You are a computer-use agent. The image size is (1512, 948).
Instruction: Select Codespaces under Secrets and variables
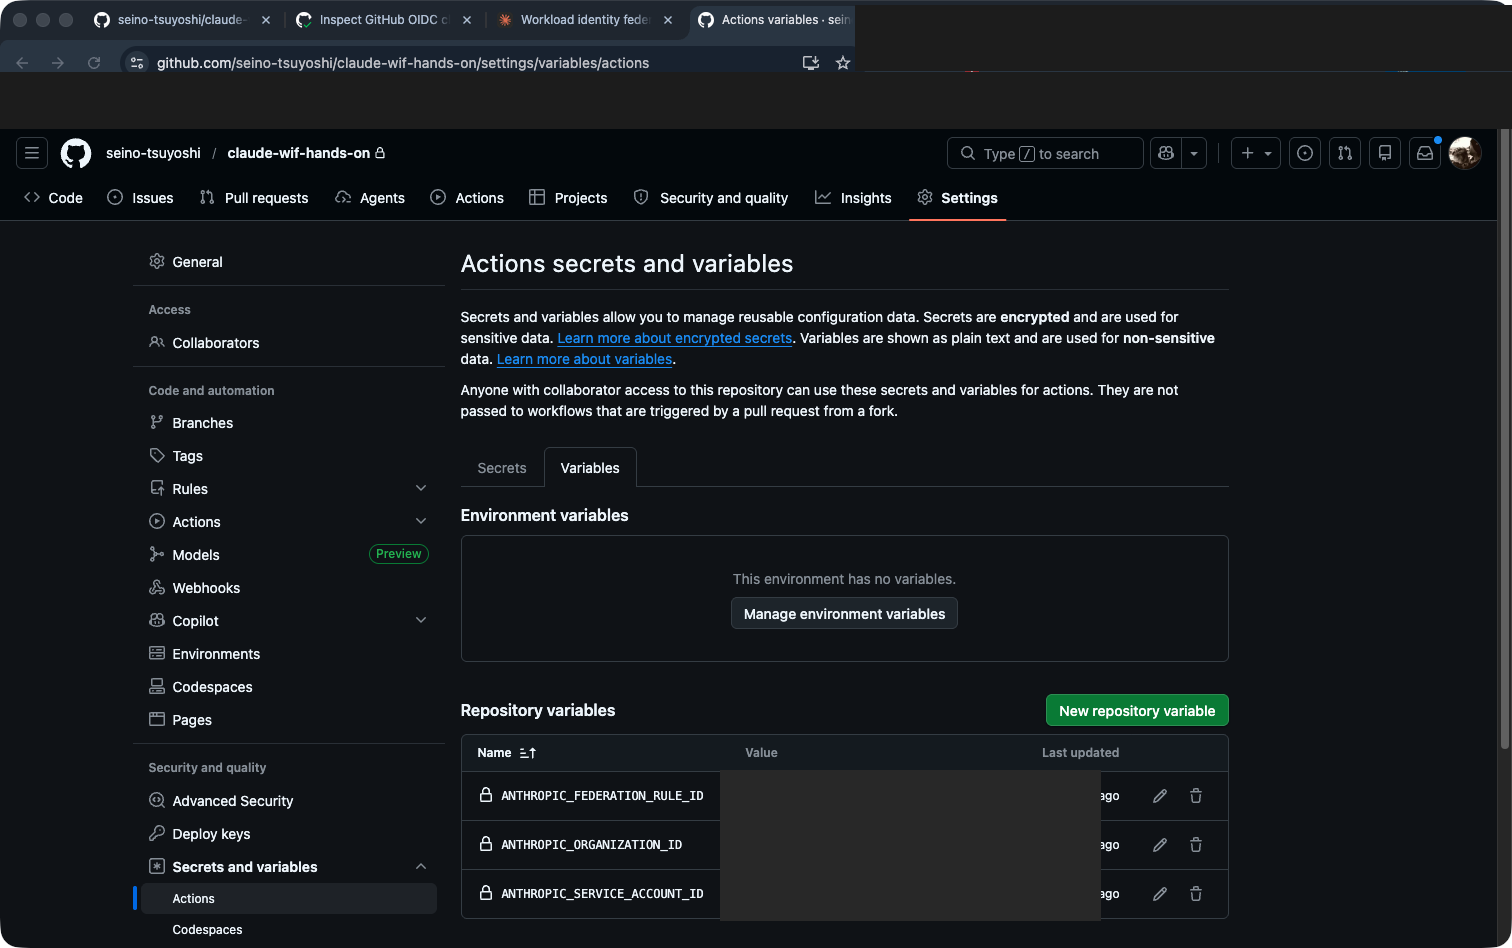coord(289,930)
